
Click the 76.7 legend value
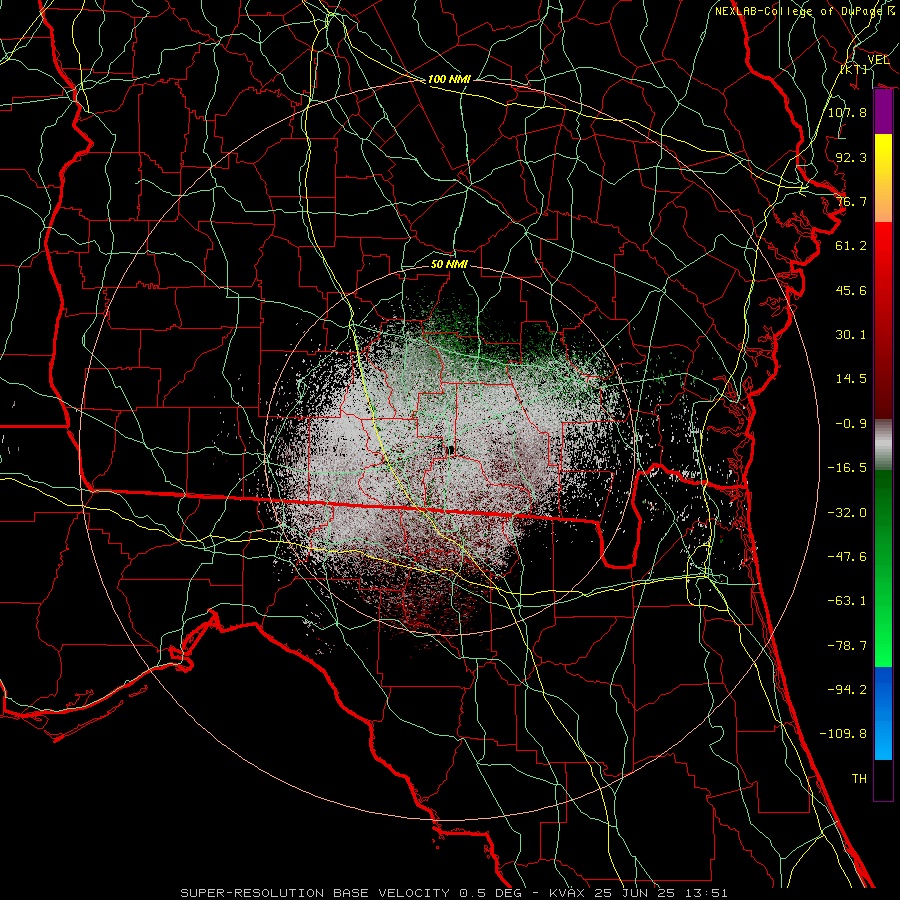coord(851,201)
